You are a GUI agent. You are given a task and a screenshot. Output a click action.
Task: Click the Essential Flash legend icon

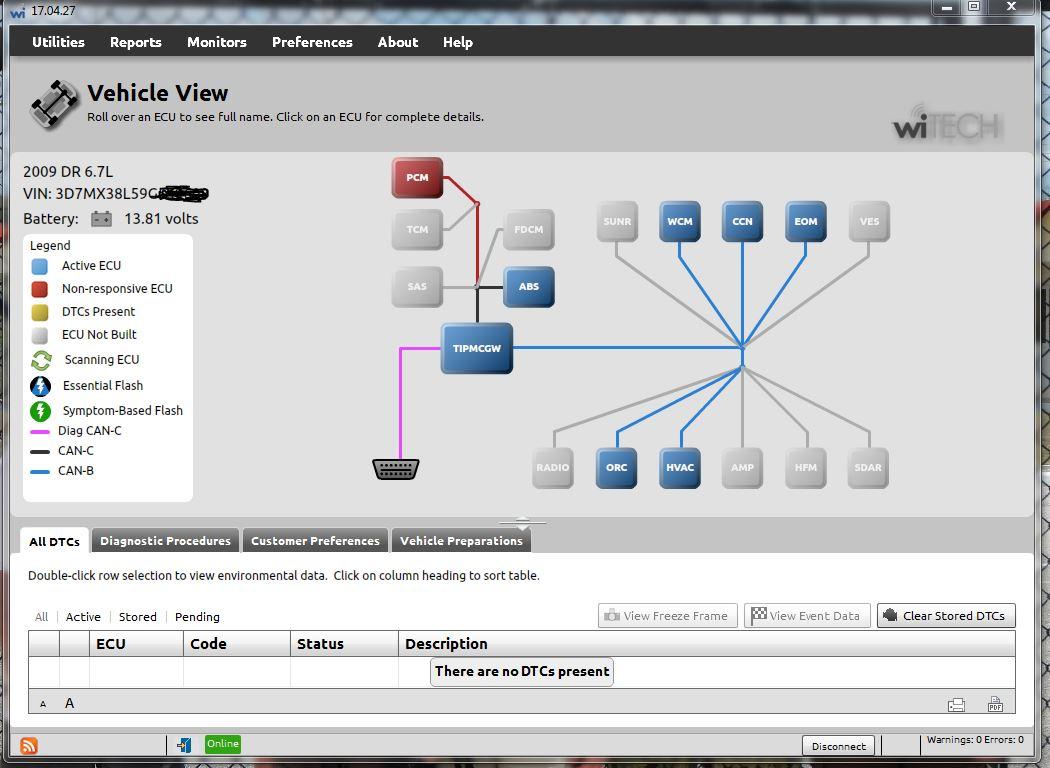coord(40,386)
